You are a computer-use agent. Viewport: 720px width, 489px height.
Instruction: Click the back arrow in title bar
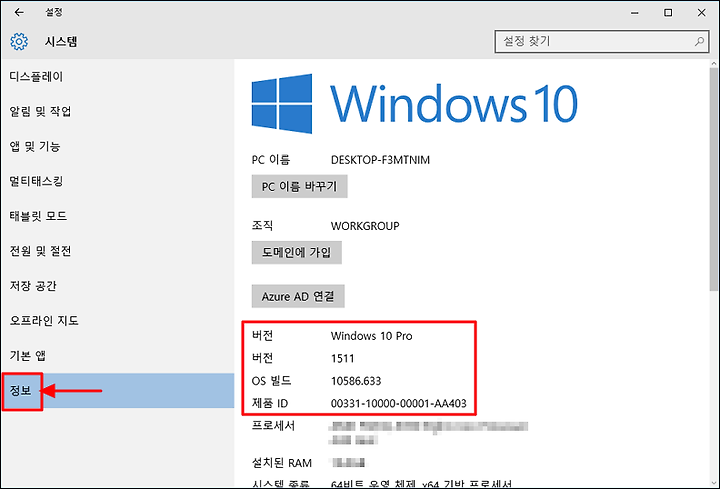(x=19, y=12)
